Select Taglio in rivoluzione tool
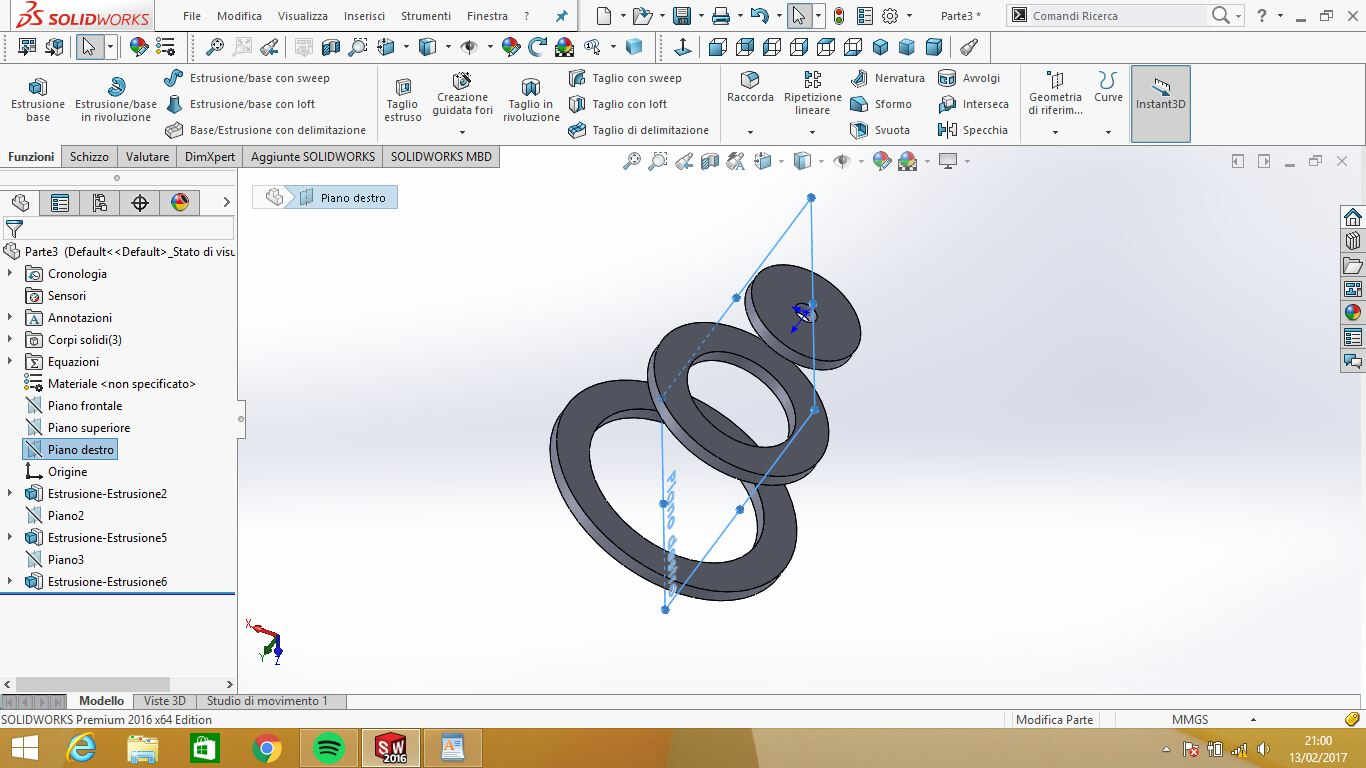Image resolution: width=1366 pixels, height=768 pixels. (x=531, y=99)
